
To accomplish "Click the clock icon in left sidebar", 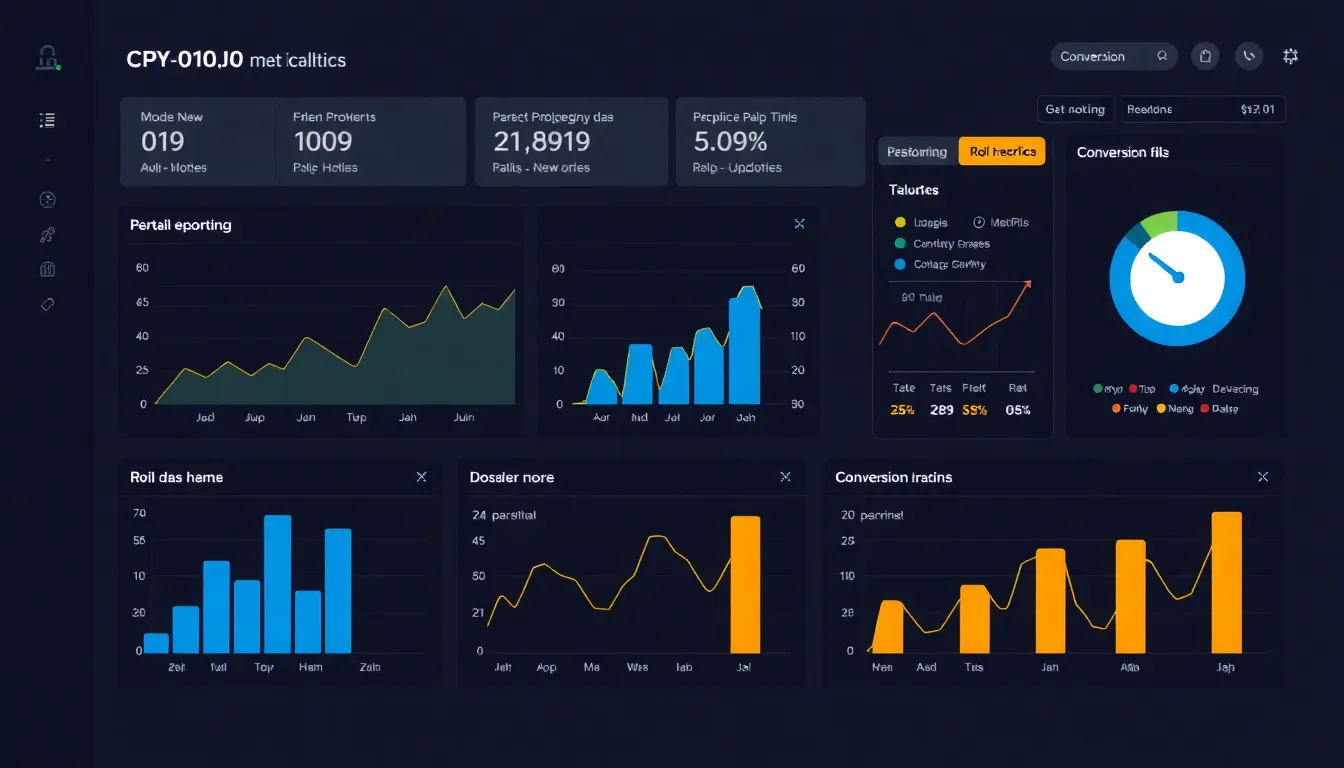I will [x=47, y=200].
